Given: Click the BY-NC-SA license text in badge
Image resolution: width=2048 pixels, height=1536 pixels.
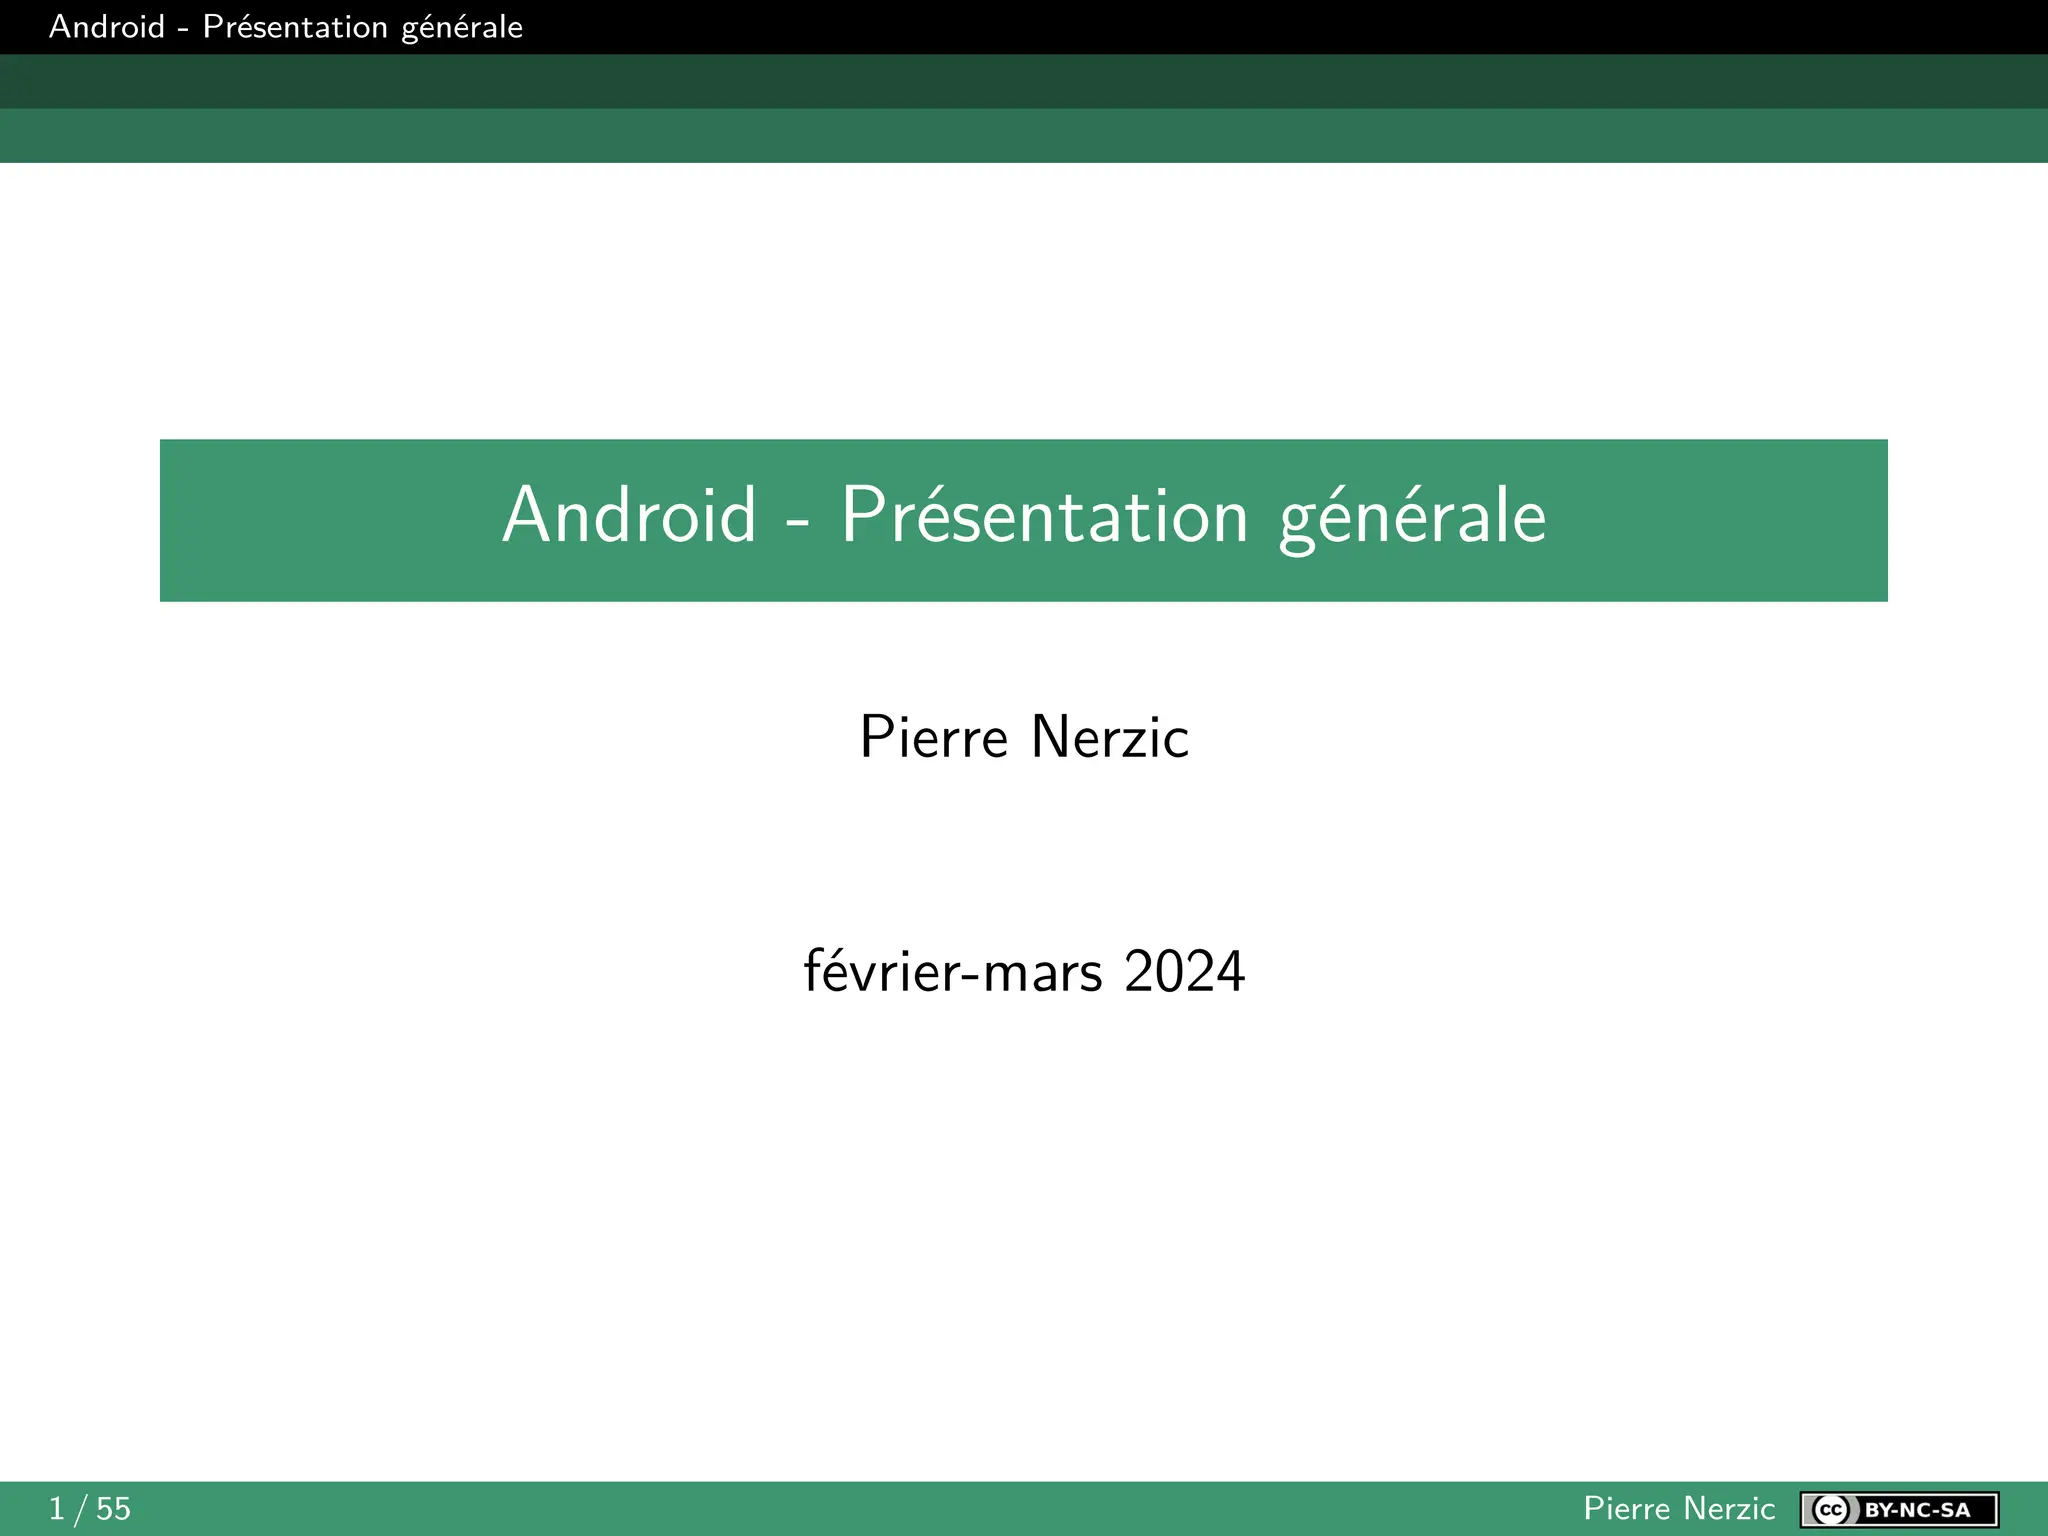Looking at the screenshot, I should point(1917,1509).
